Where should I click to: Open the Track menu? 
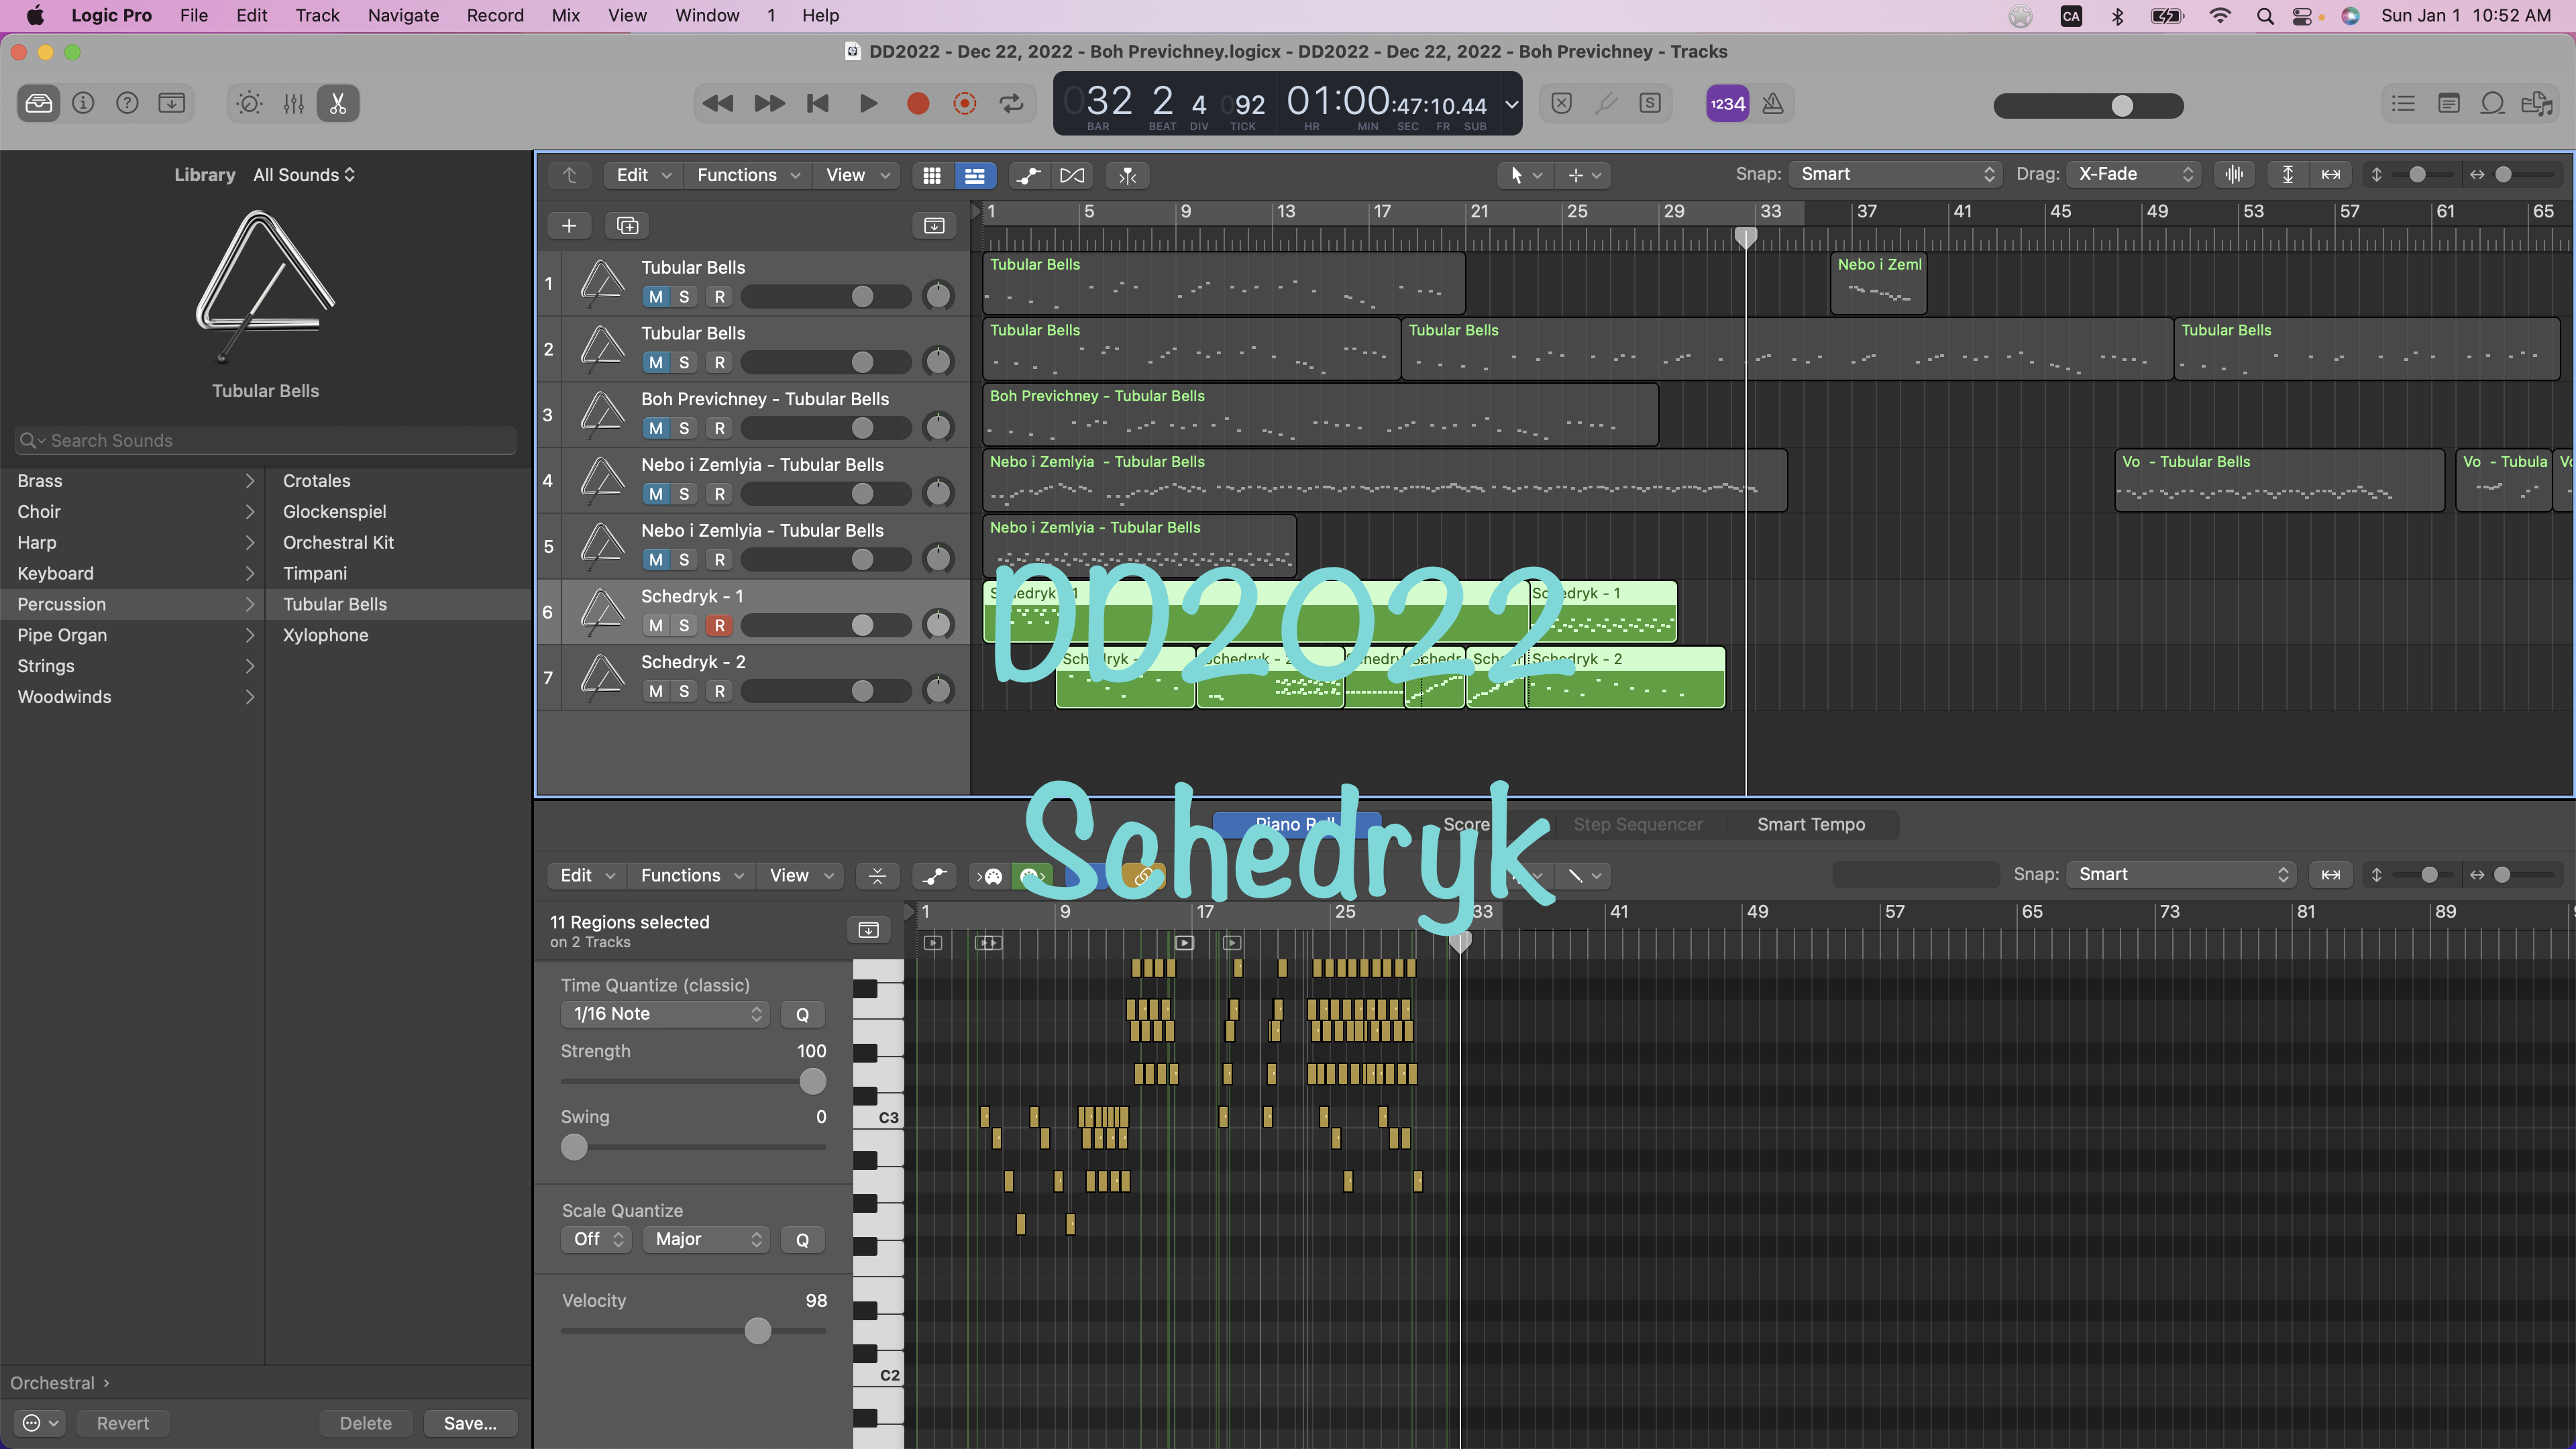pyautogui.click(x=317, y=15)
